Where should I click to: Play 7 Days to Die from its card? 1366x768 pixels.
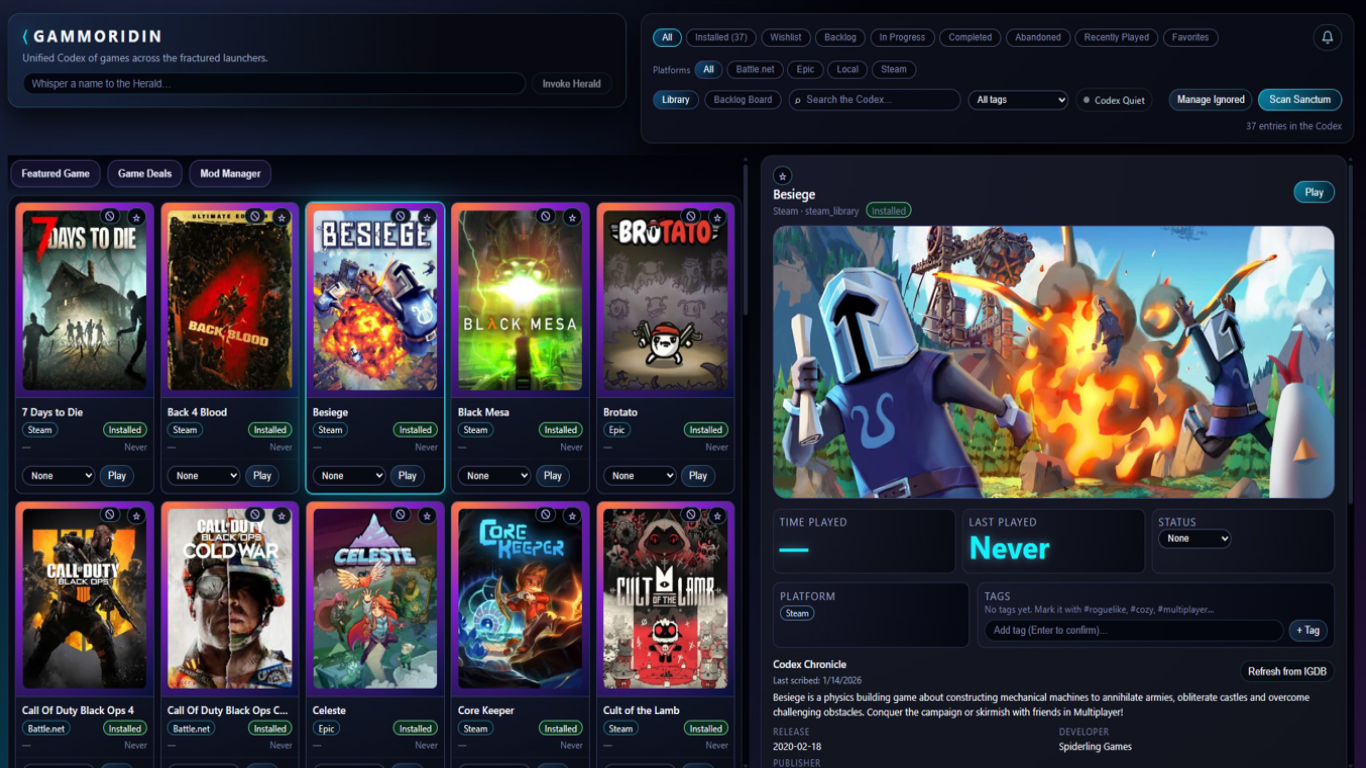tap(117, 476)
